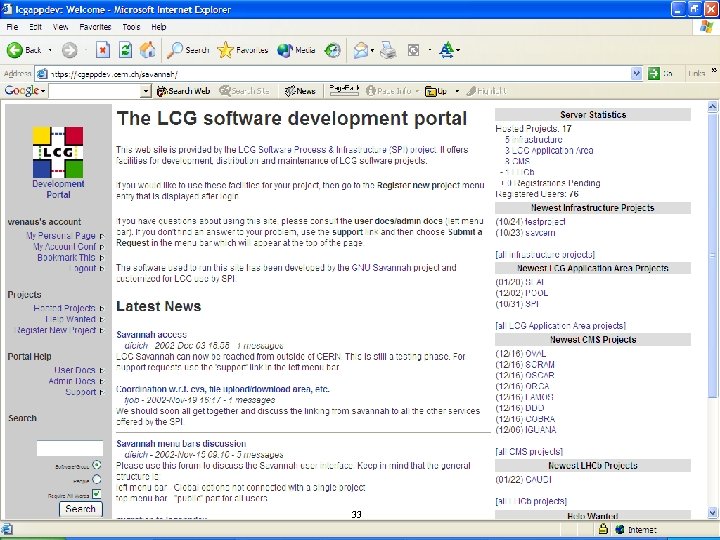Open the IGUANA project link
This screenshot has height=540, width=720.
point(540,430)
